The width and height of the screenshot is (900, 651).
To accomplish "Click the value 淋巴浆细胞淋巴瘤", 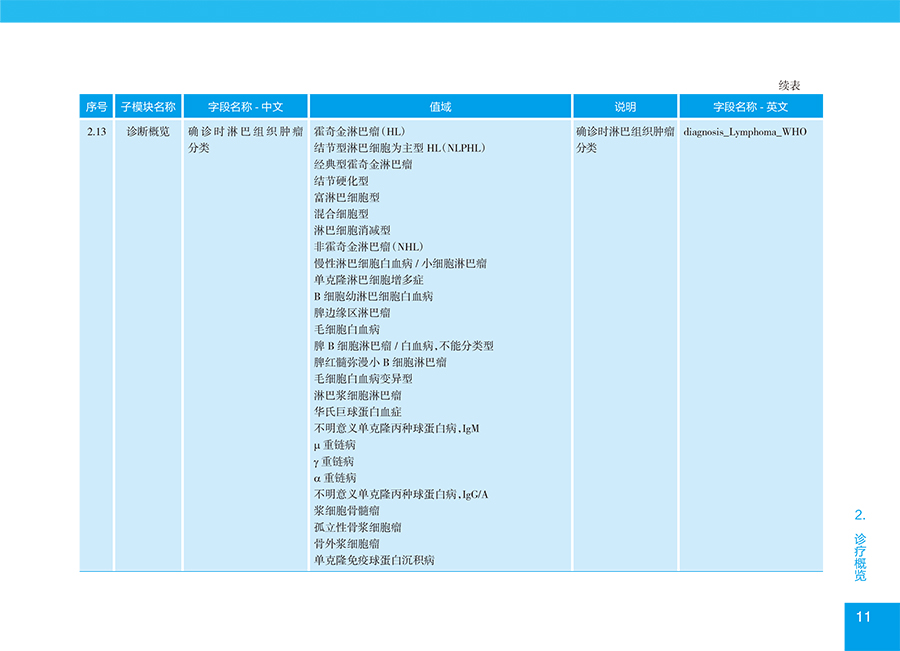I will click(x=358, y=396).
